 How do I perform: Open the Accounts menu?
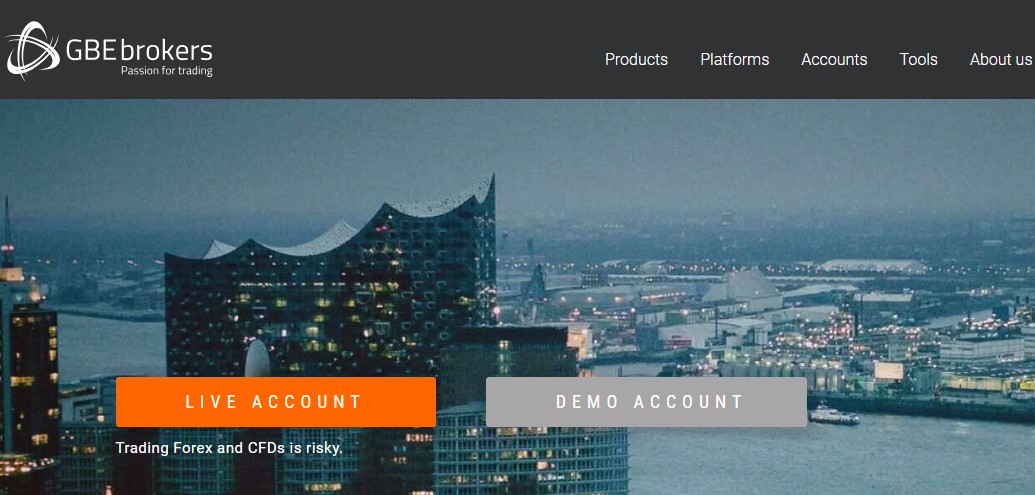[x=834, y=59]
